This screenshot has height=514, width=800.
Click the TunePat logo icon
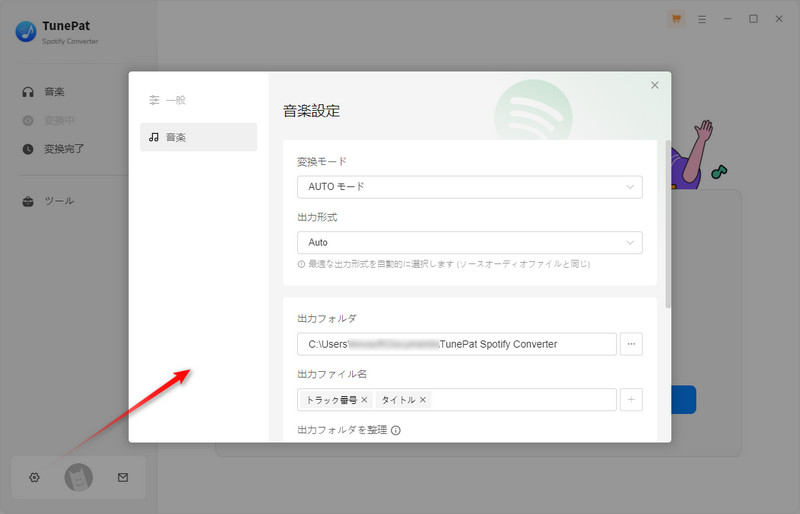coord(26,32)
